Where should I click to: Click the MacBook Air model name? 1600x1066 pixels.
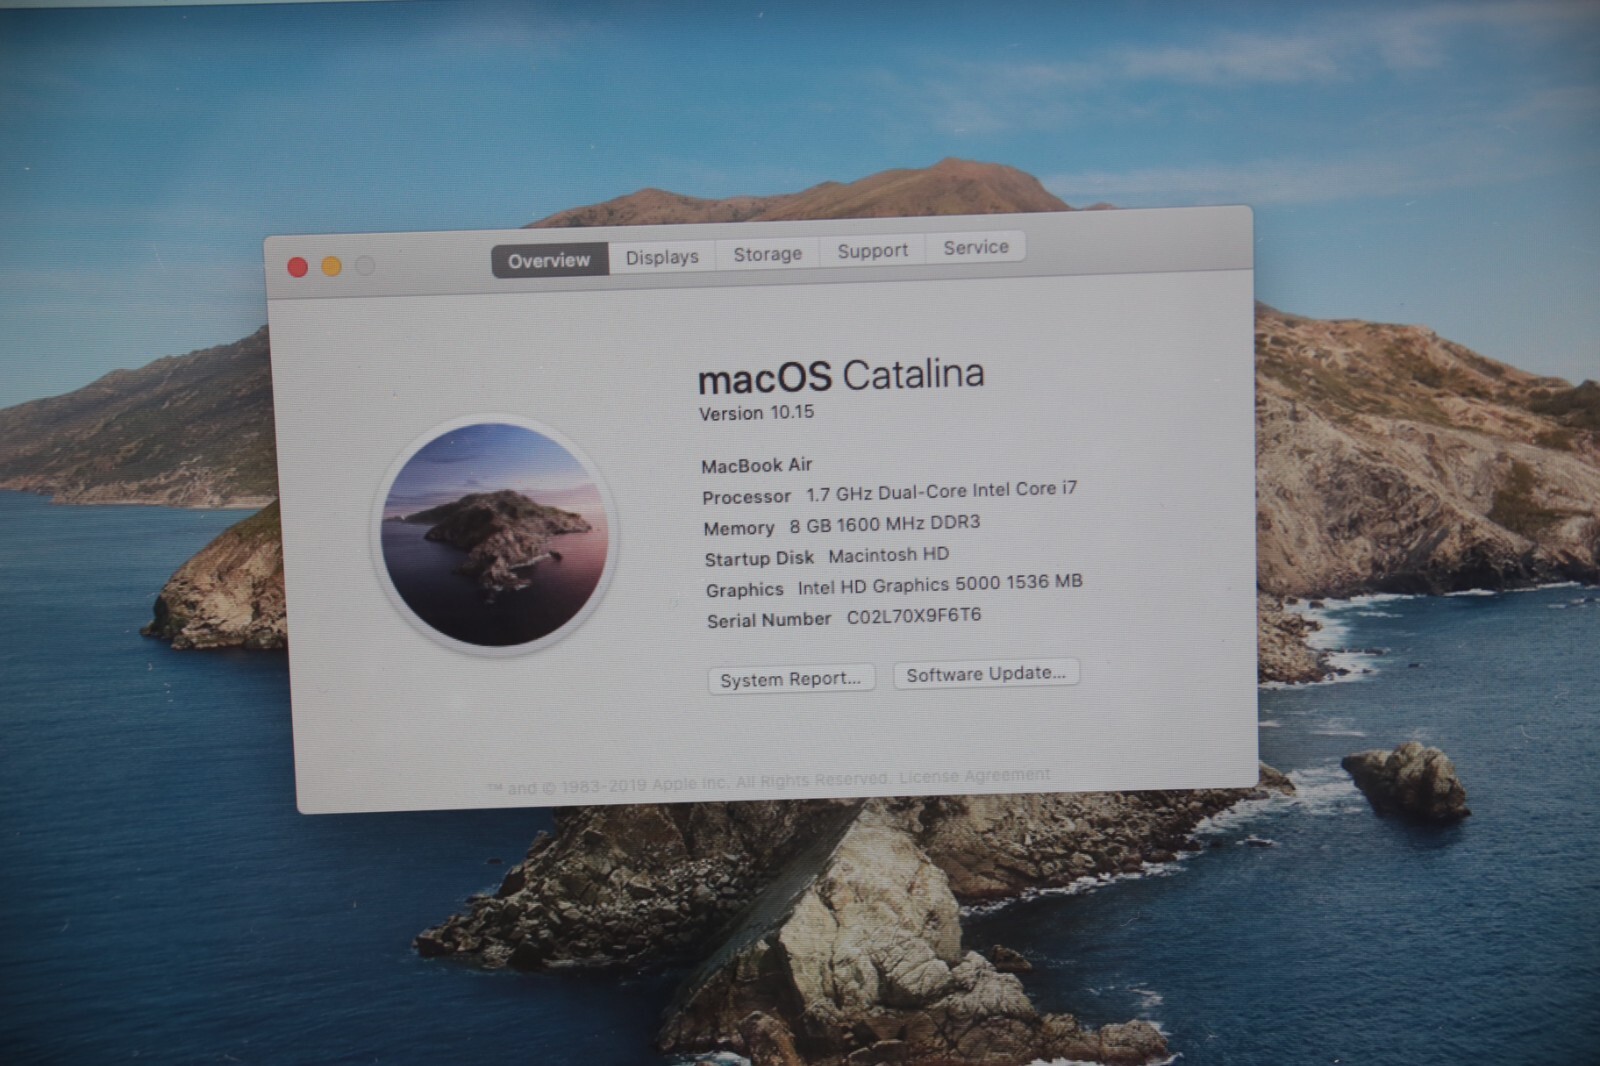(757, 465)
